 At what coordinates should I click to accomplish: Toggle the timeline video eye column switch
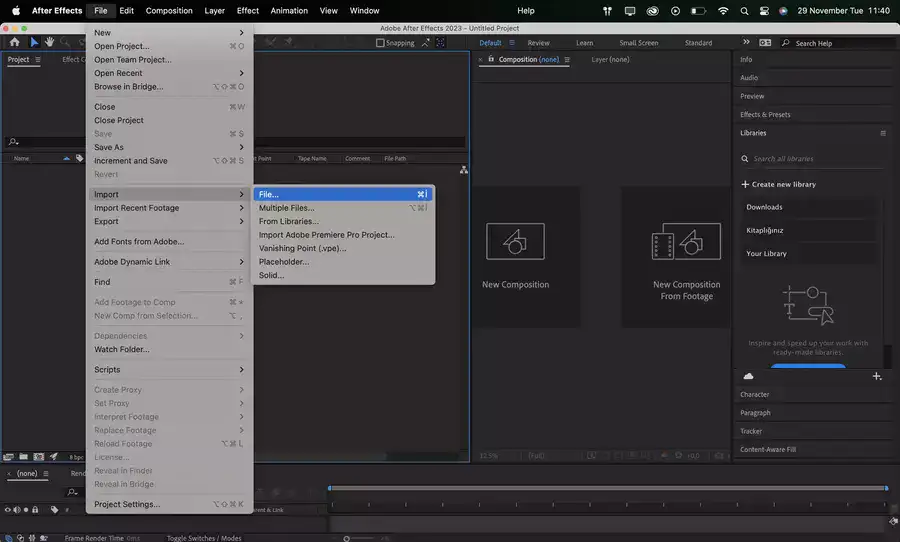pos(7,509)
